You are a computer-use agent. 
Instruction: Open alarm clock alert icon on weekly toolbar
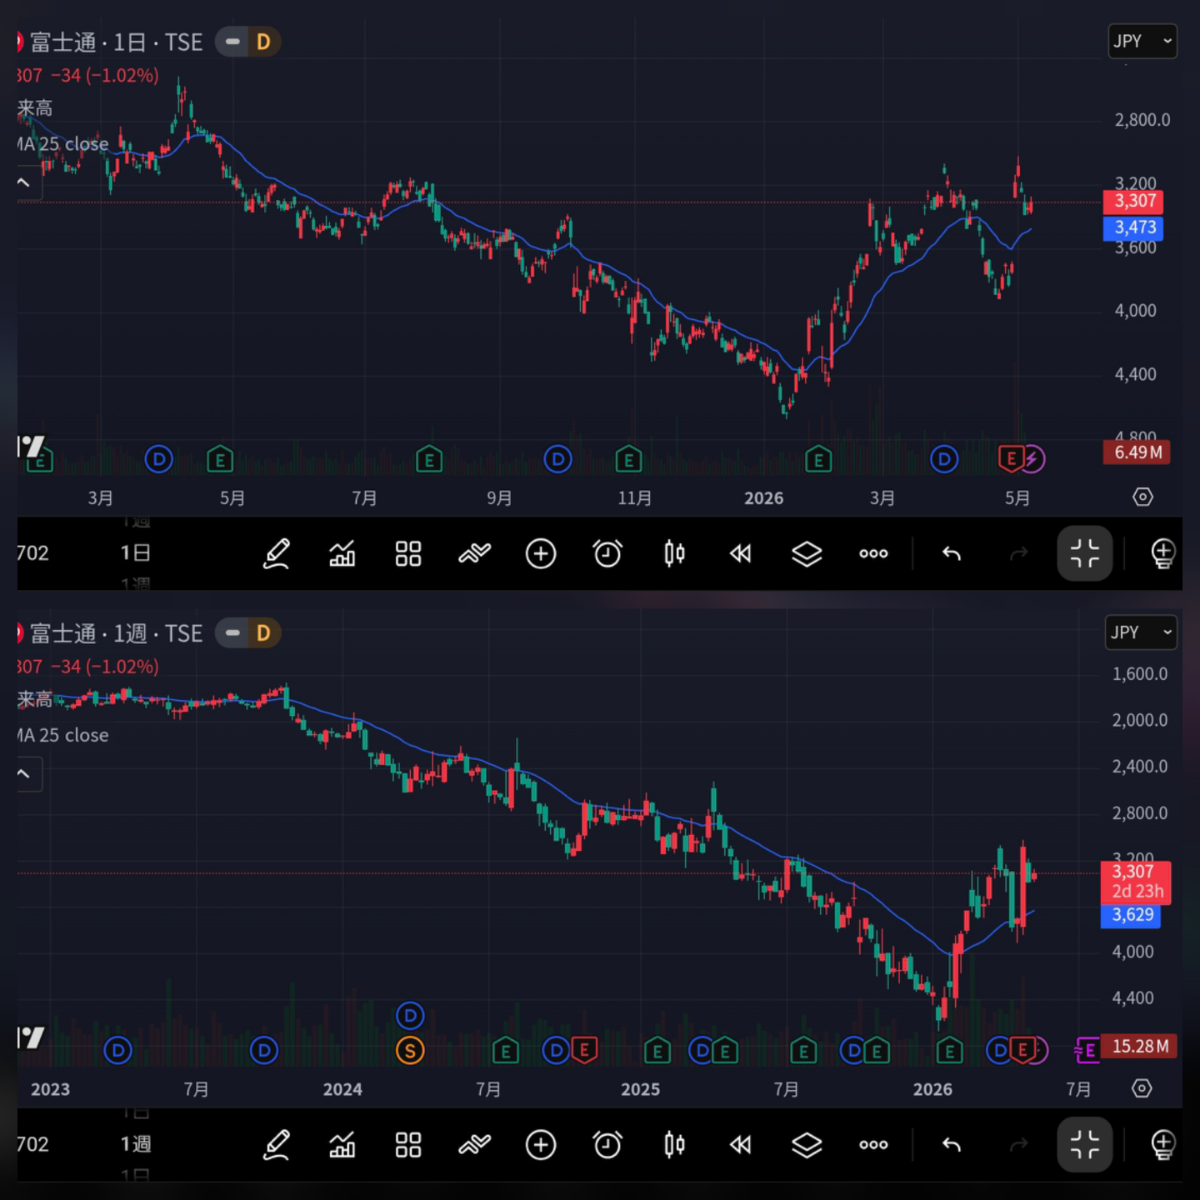[607, 1144]
